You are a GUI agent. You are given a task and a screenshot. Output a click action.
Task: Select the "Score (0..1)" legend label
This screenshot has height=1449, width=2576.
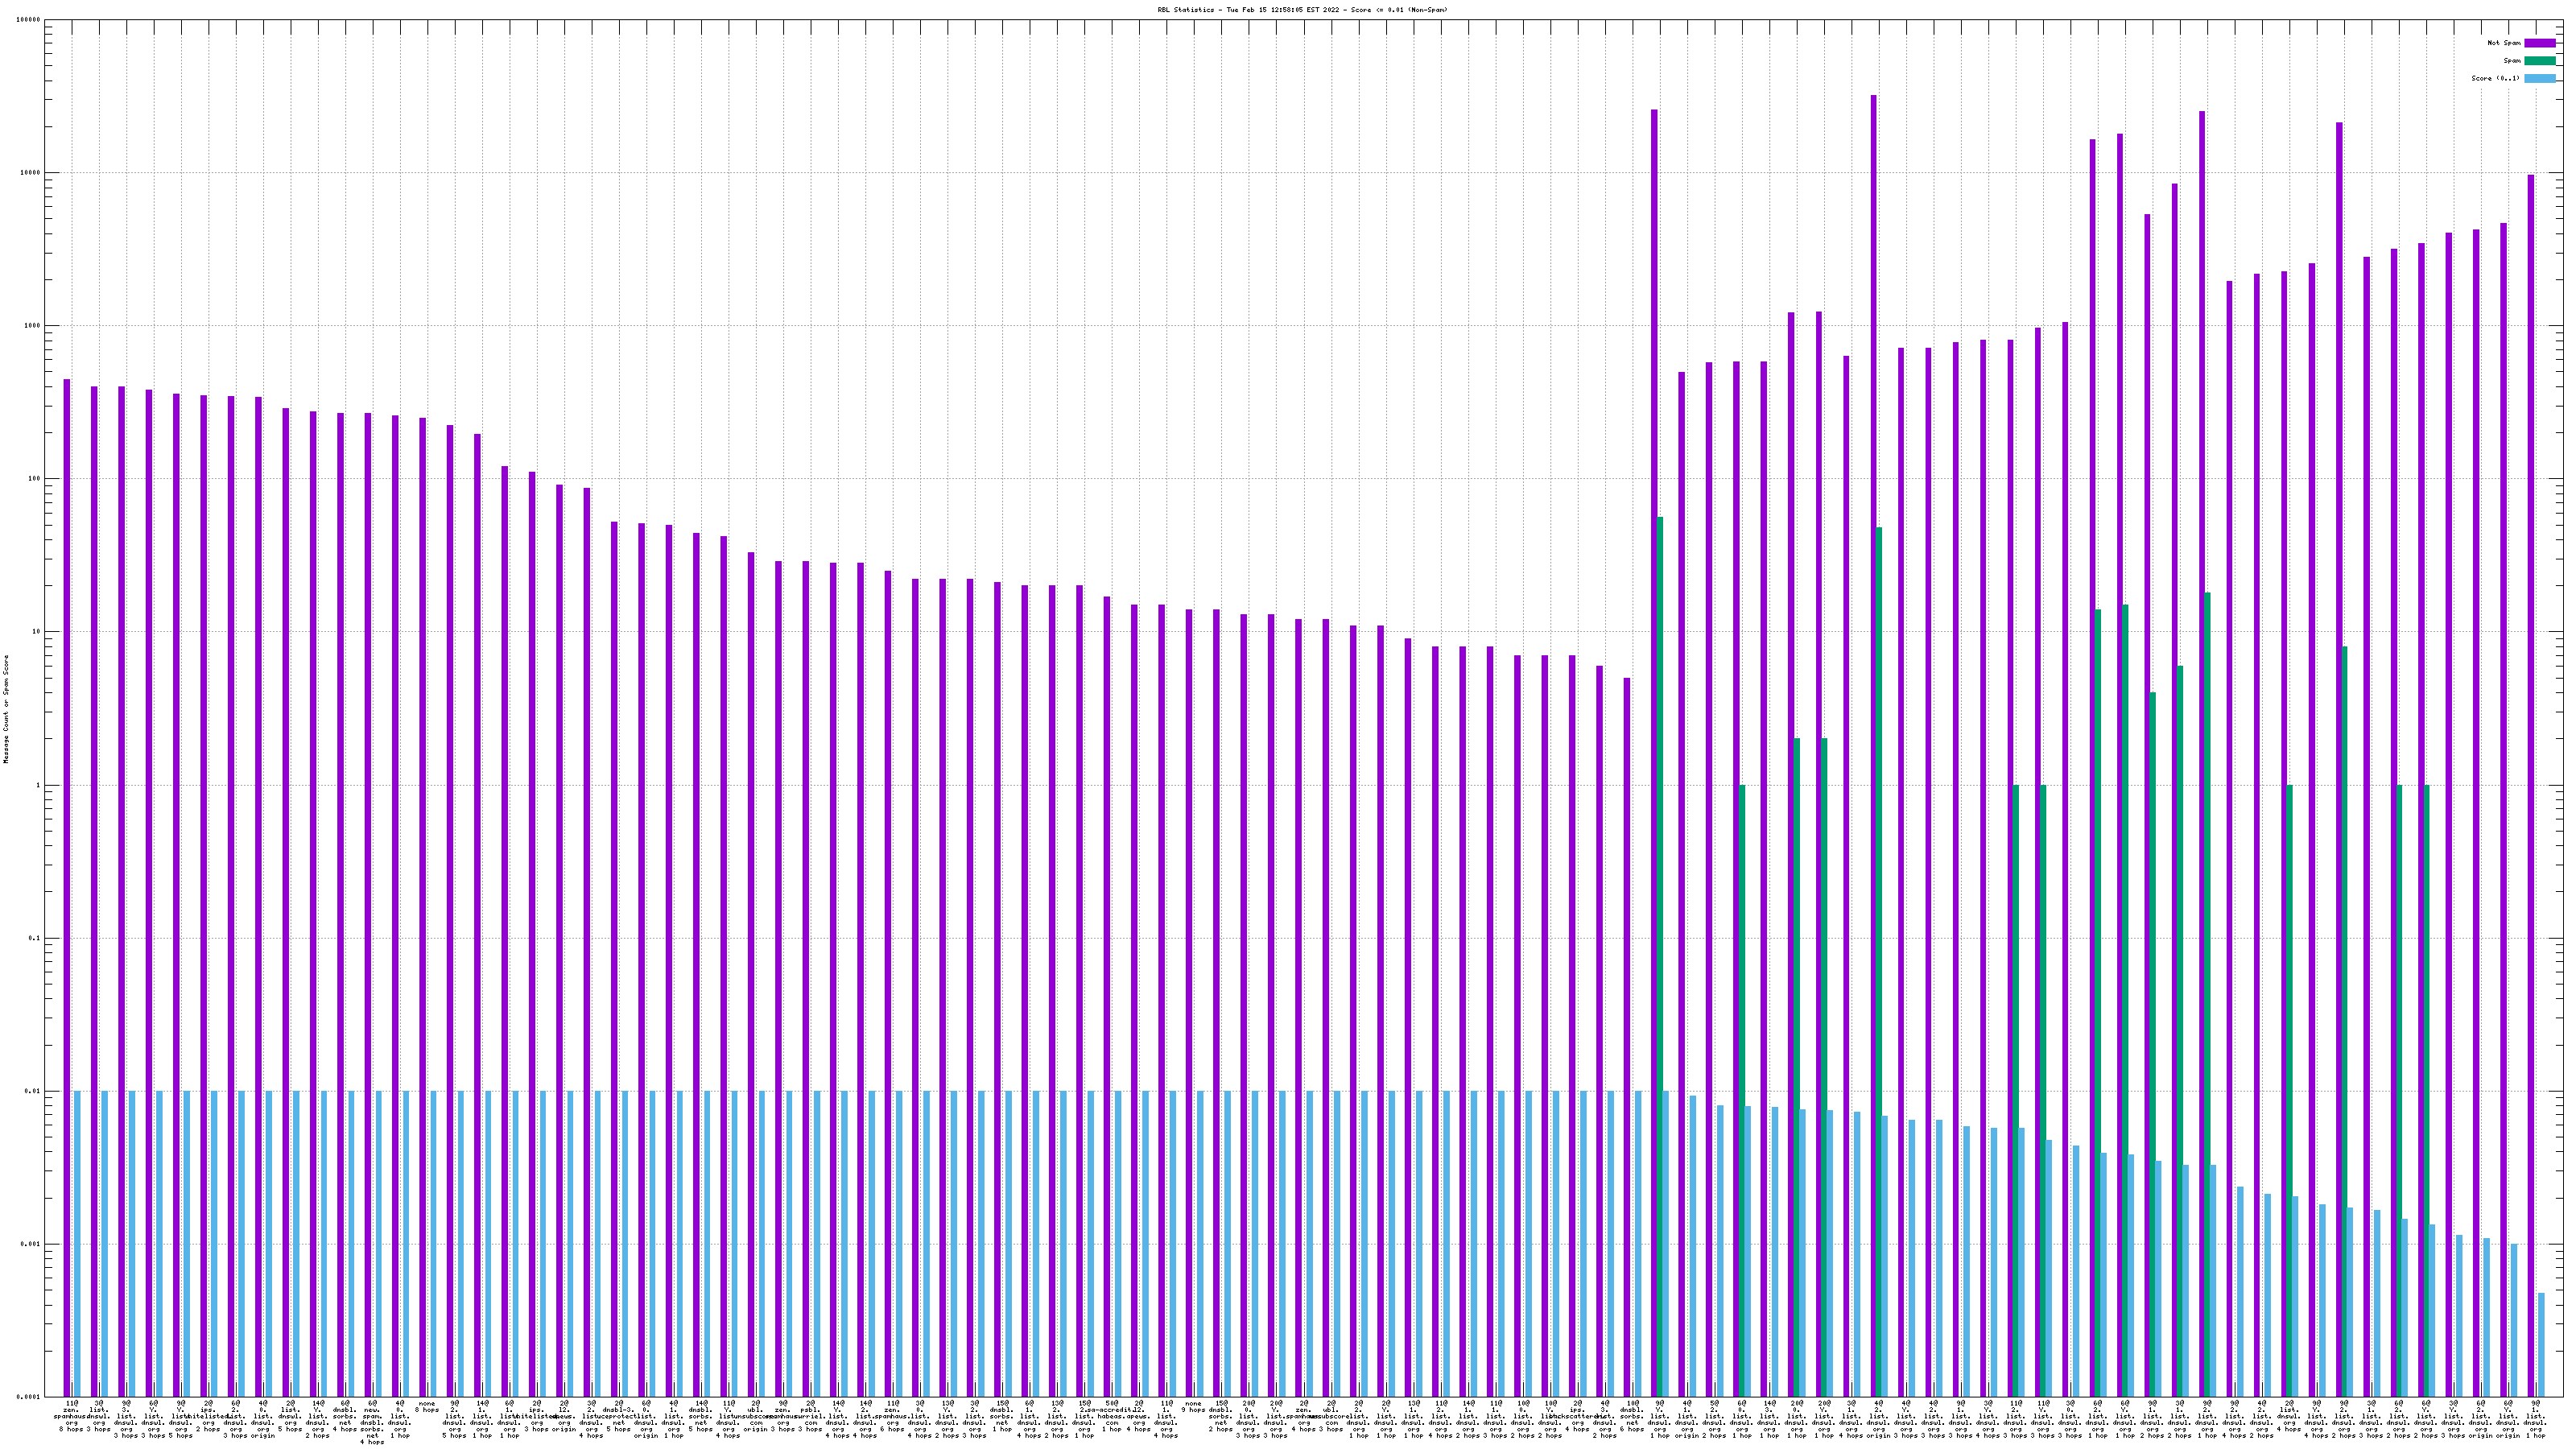point(2495,78)
